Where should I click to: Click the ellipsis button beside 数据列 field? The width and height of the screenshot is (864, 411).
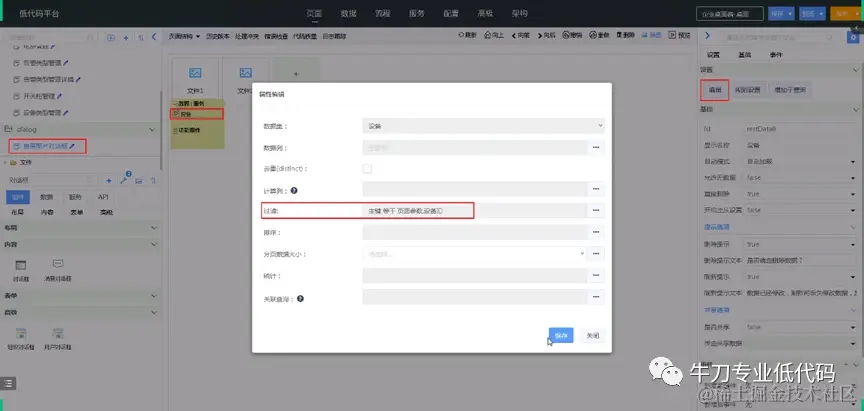click(596, 148)
